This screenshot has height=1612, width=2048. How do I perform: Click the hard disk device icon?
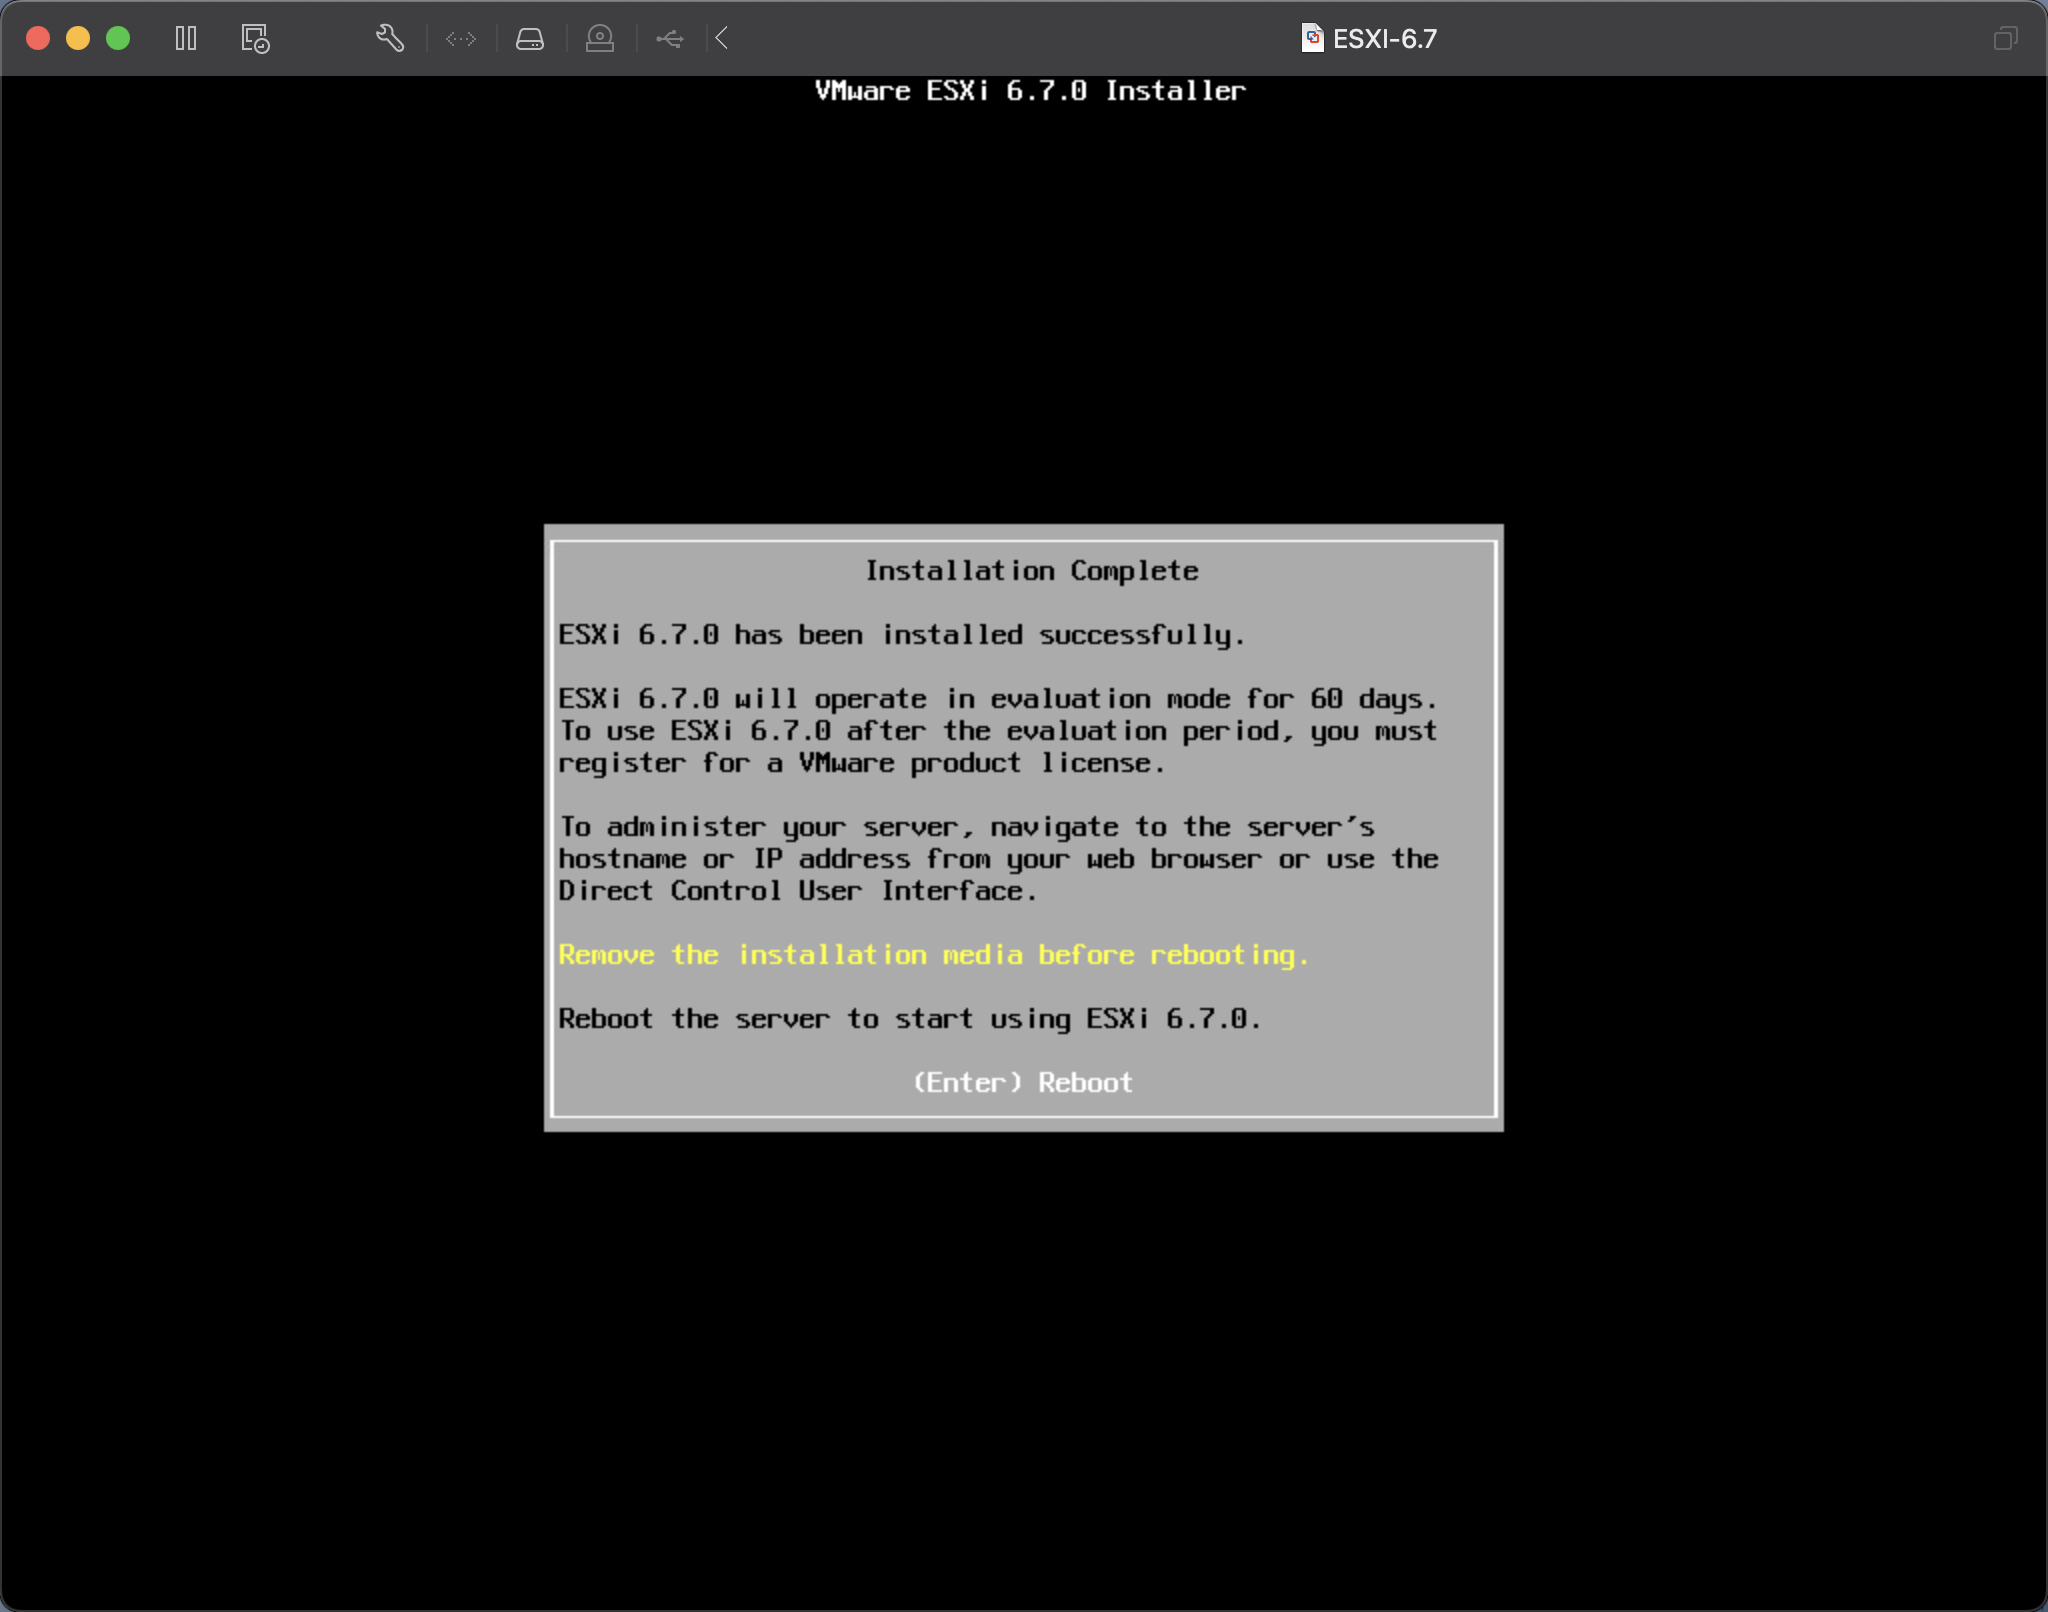[529, 39]
